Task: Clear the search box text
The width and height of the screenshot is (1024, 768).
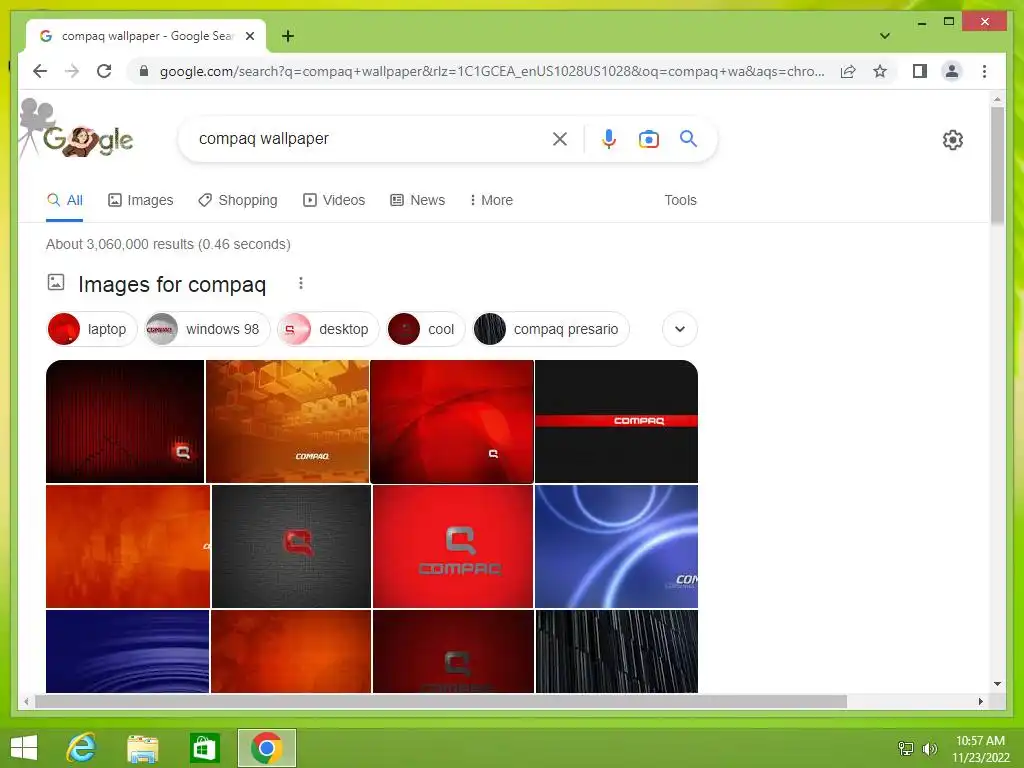Action: click(x=560, y=138)
